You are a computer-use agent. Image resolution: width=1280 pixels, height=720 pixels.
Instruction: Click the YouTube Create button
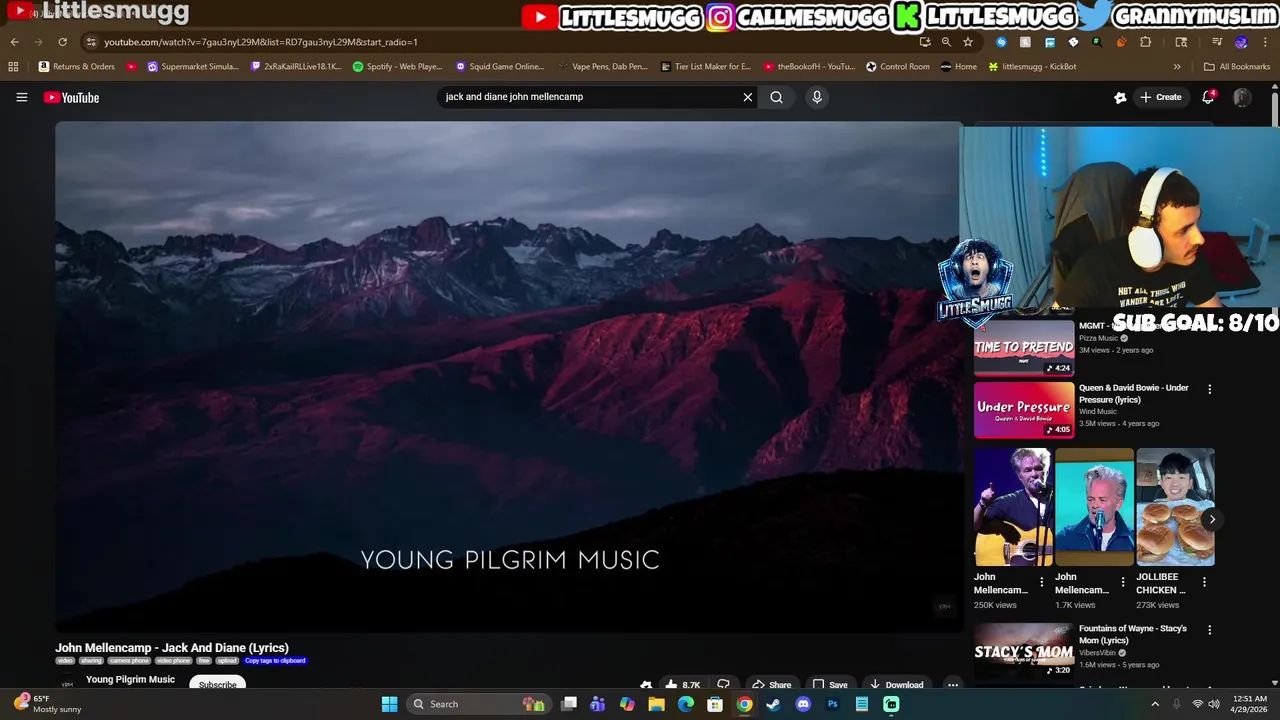pos(1161,97)
